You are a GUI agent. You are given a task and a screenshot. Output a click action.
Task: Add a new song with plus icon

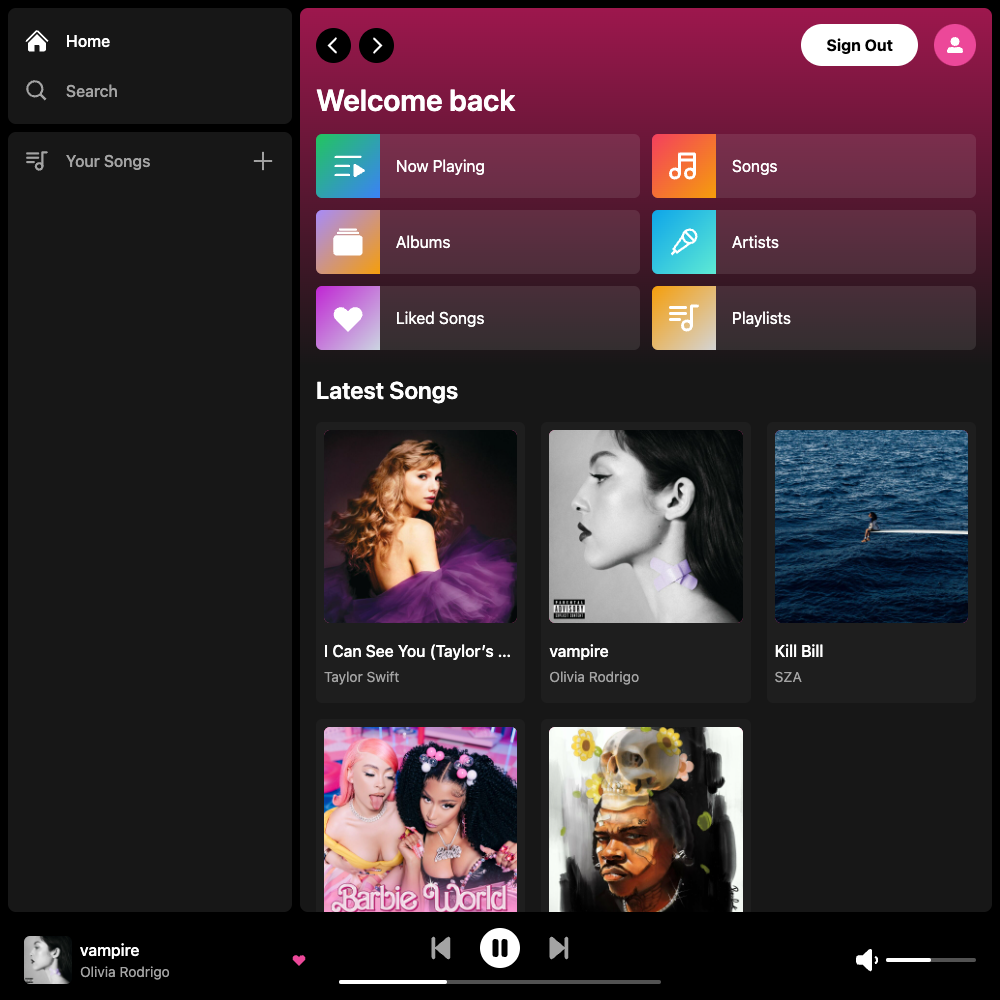pyautogui.click(x=263, y=161)
